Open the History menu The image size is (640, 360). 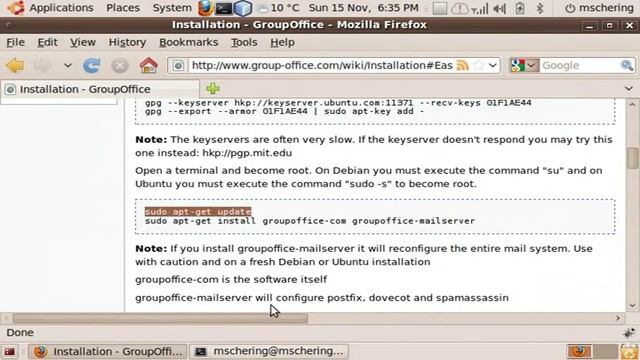127,42
